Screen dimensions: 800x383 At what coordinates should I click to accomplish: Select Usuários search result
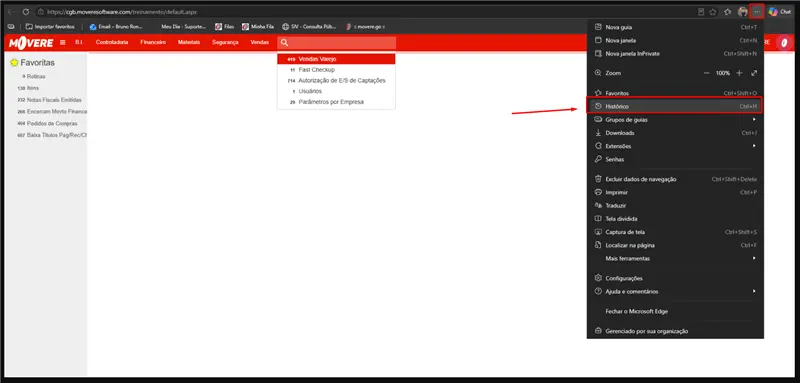pos(336,91)
